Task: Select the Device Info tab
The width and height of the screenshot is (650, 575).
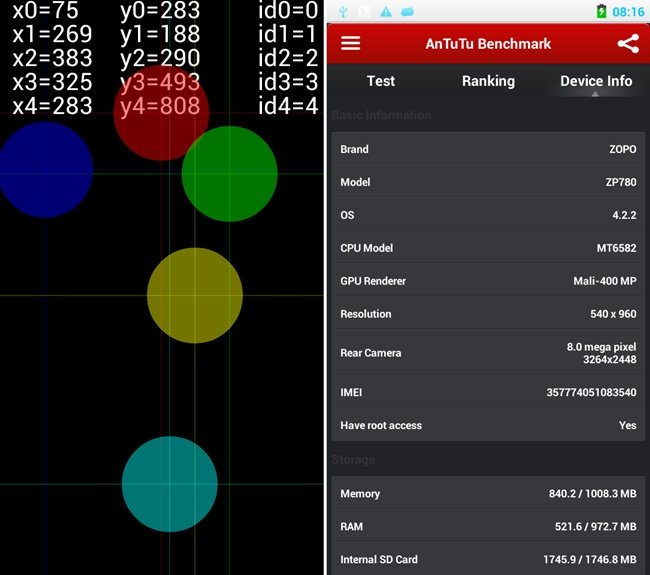Action: coord(596,81)
